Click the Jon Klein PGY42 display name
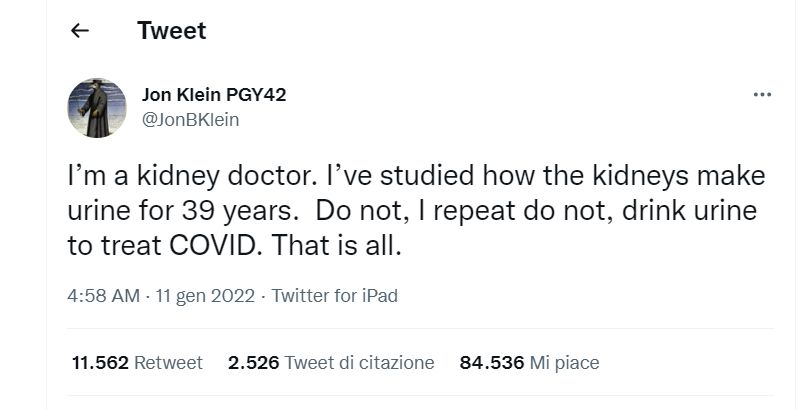The width and height of the screenshot is (802, 410). 215,96
